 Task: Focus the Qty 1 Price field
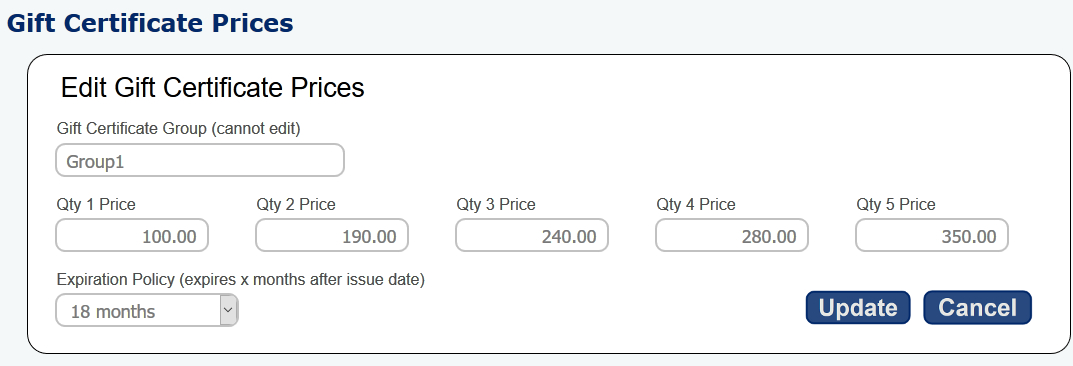click(x=132, y=236)
